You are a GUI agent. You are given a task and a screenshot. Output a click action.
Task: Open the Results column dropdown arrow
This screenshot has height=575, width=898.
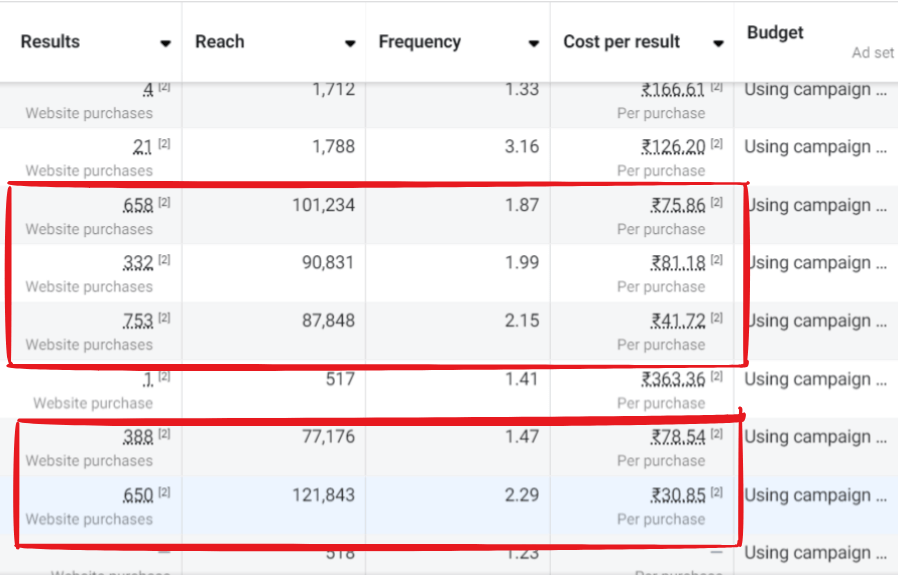point(165,43)
